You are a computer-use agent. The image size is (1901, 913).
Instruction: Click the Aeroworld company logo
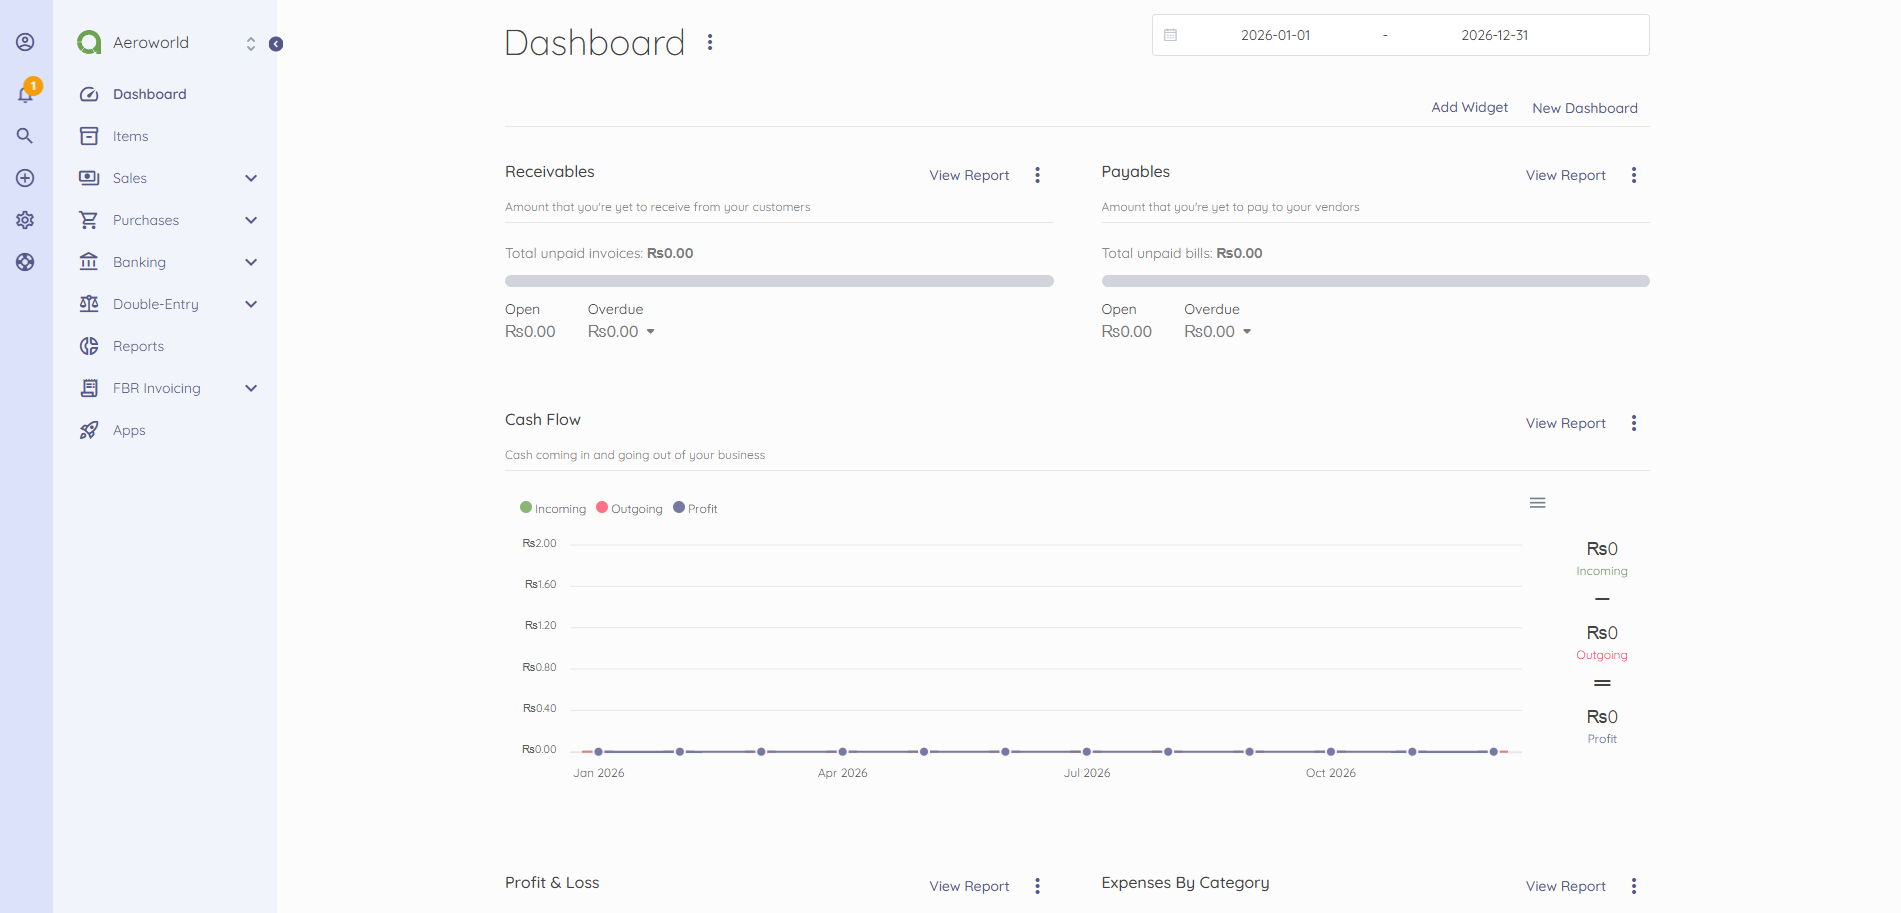89,42
